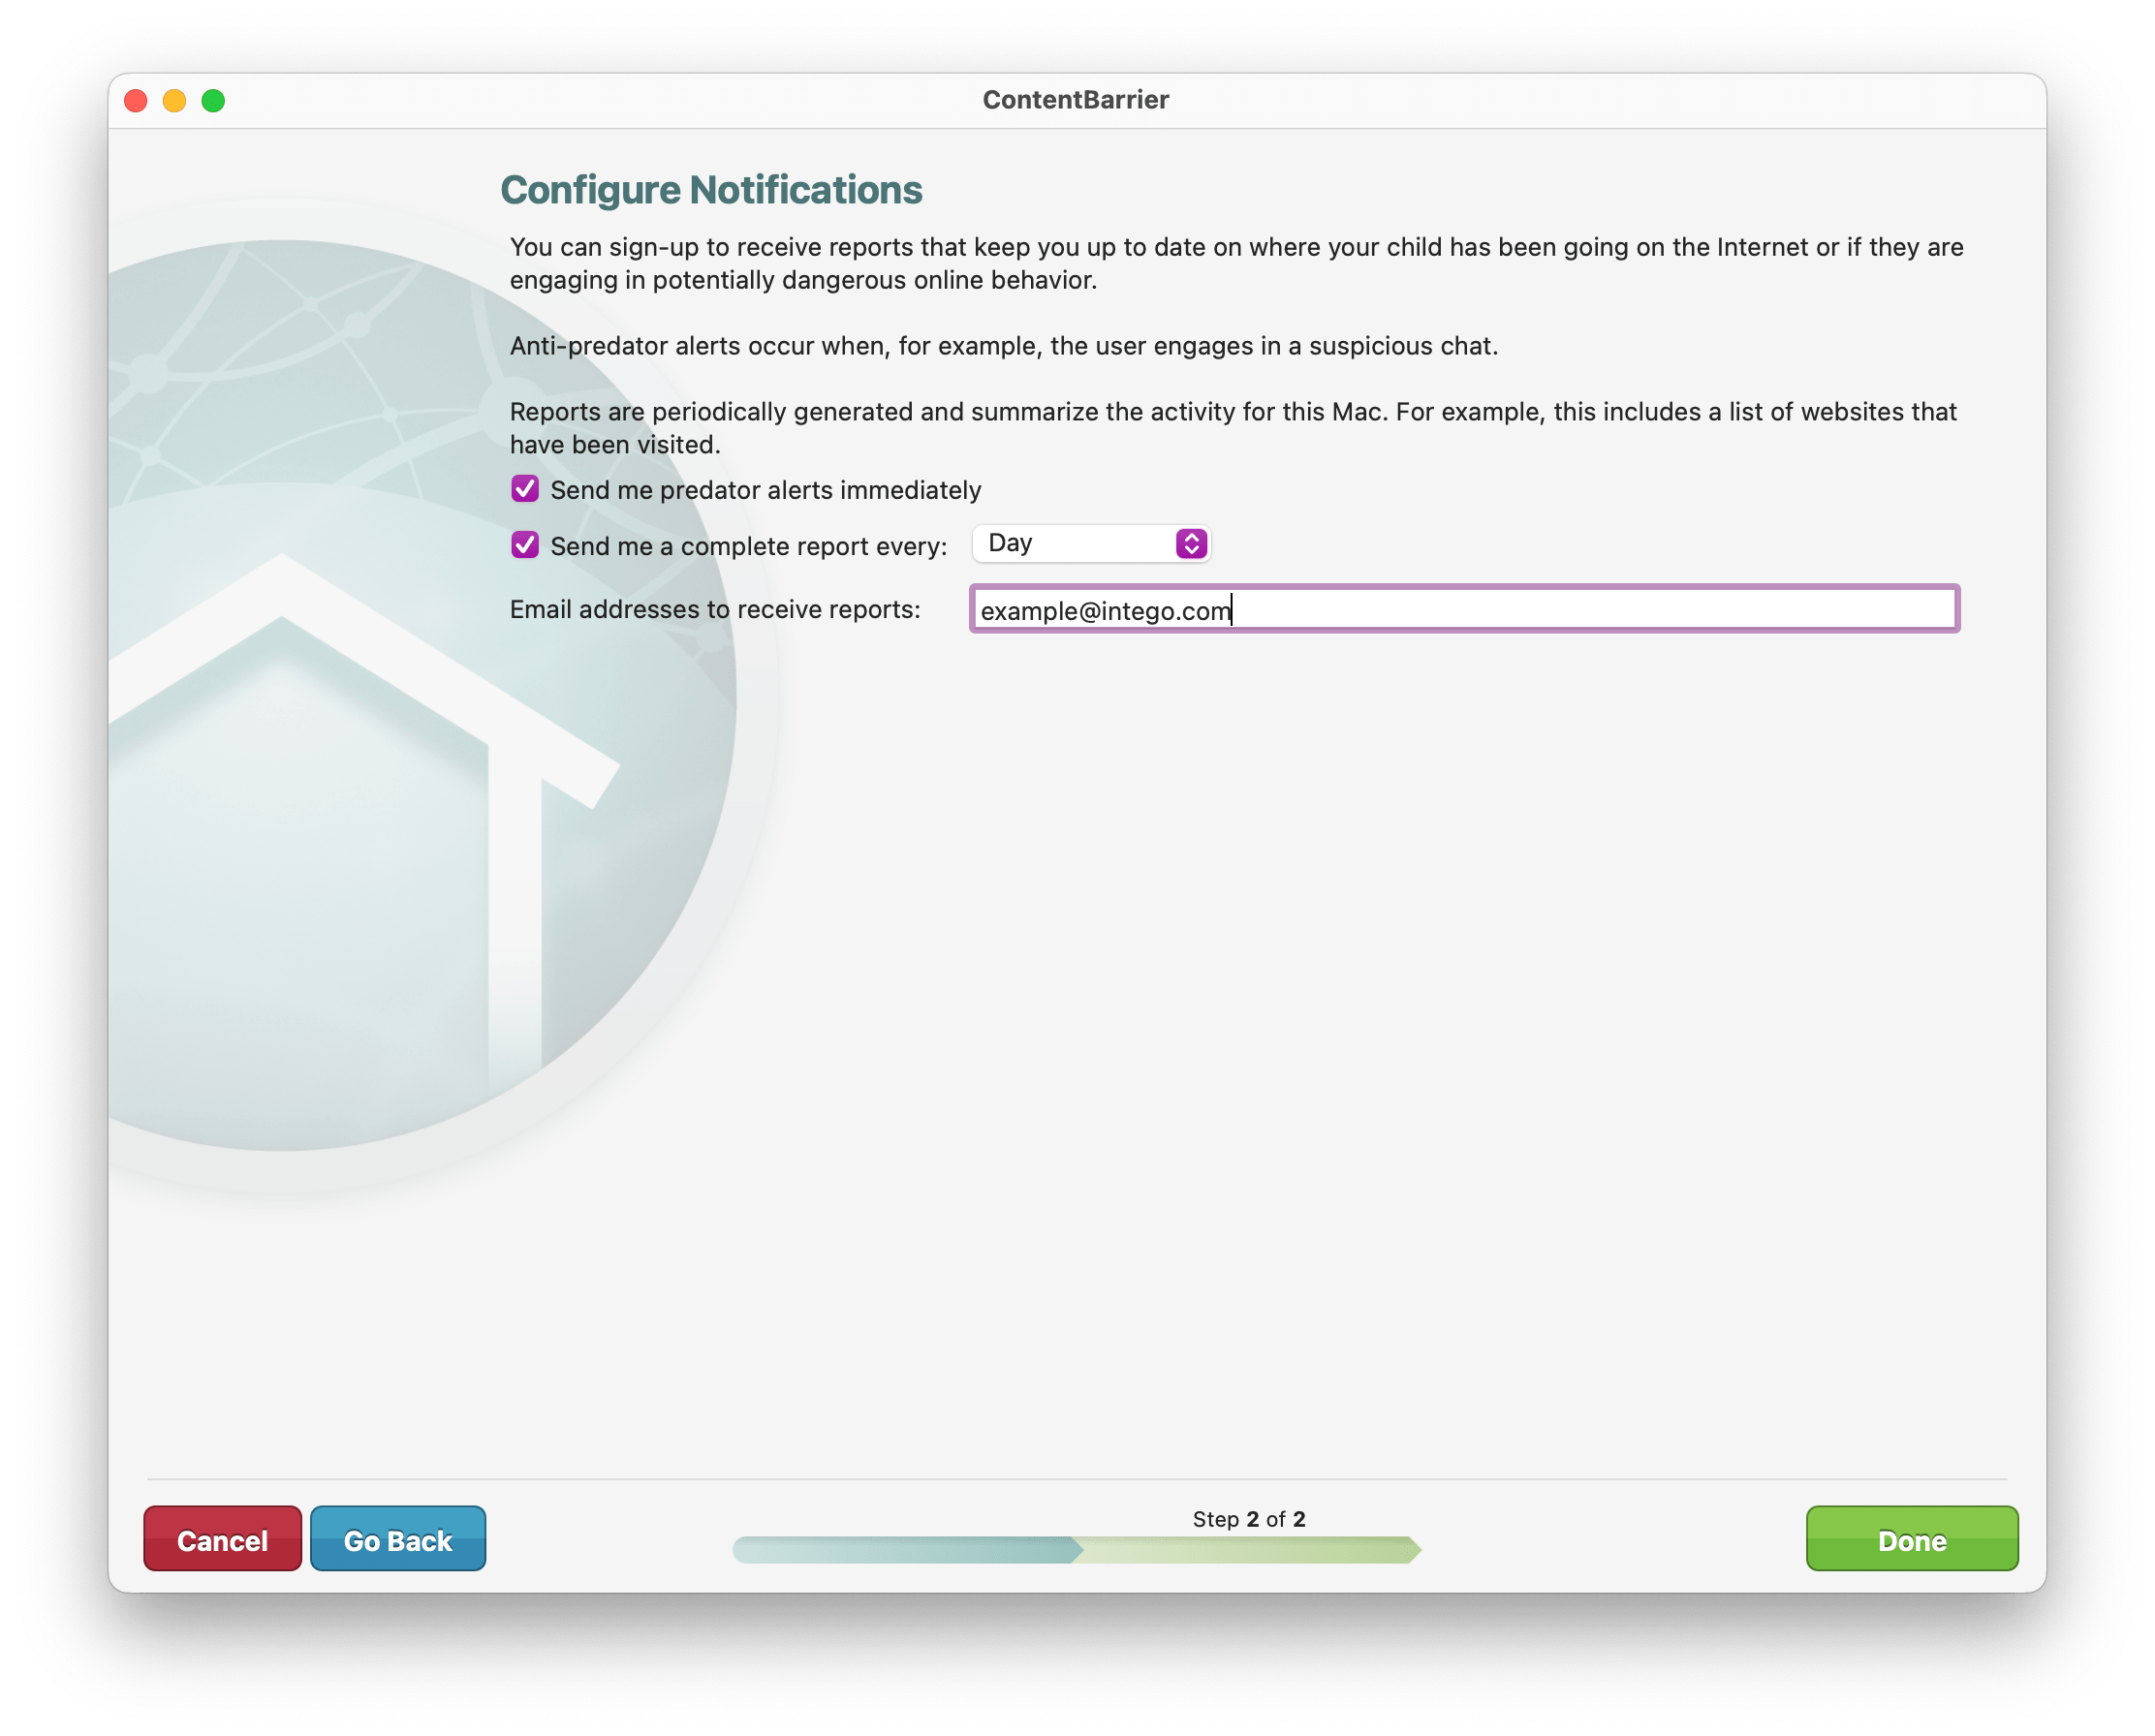Screen dimensions: 2155x1736
Task: Click the 'Configure Notifications' heading
Action: click(x=711, y=190)
